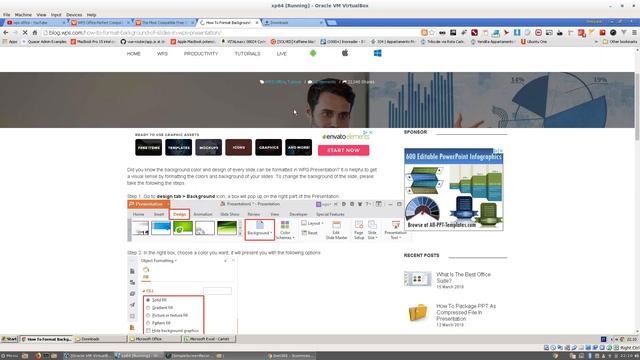Open the Design tab in ribbon image

click(x=179, y=214)
